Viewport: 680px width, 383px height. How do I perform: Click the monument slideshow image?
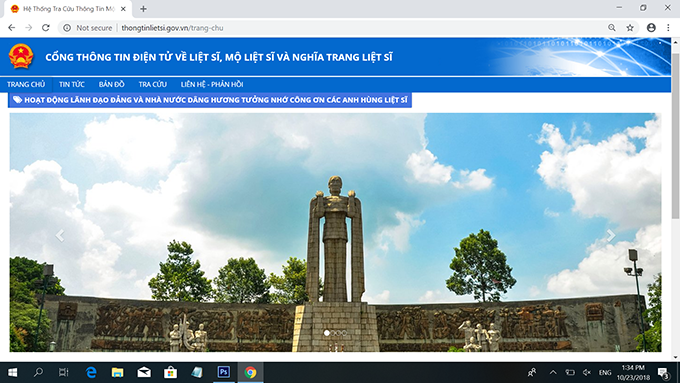click(336, 232)
